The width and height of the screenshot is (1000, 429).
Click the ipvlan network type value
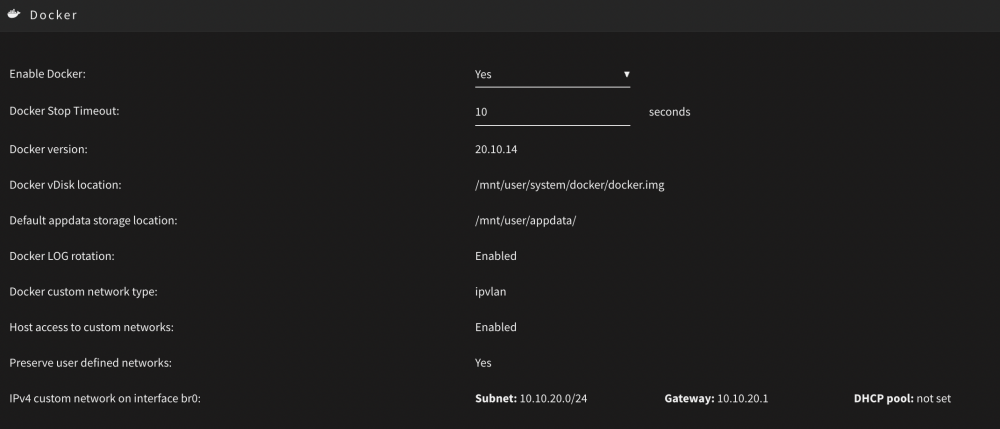click(x=491, y=292)
